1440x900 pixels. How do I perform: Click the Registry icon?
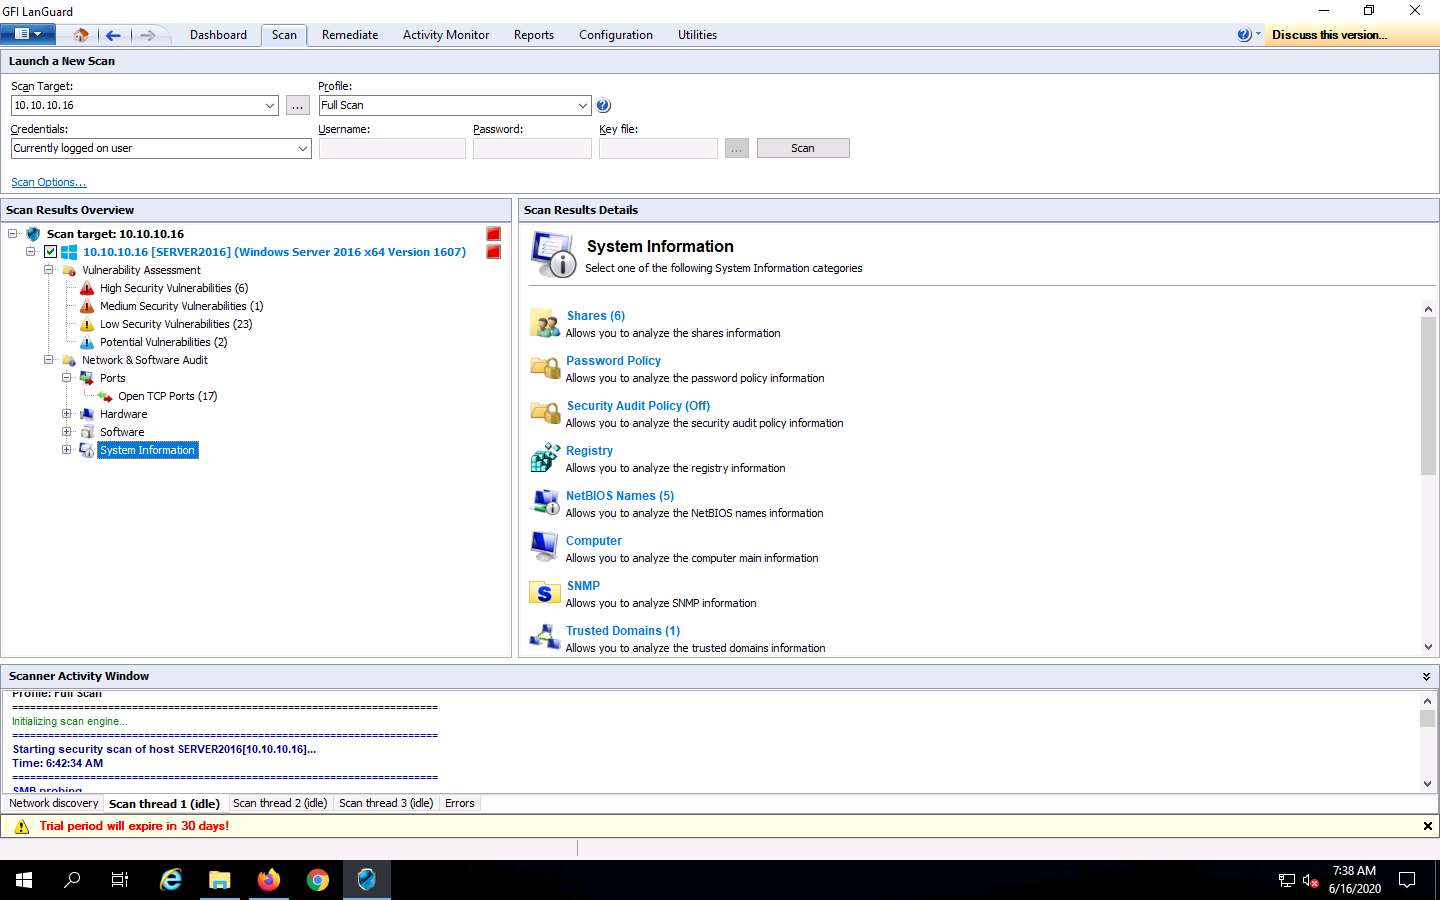(x=546, y=458)
